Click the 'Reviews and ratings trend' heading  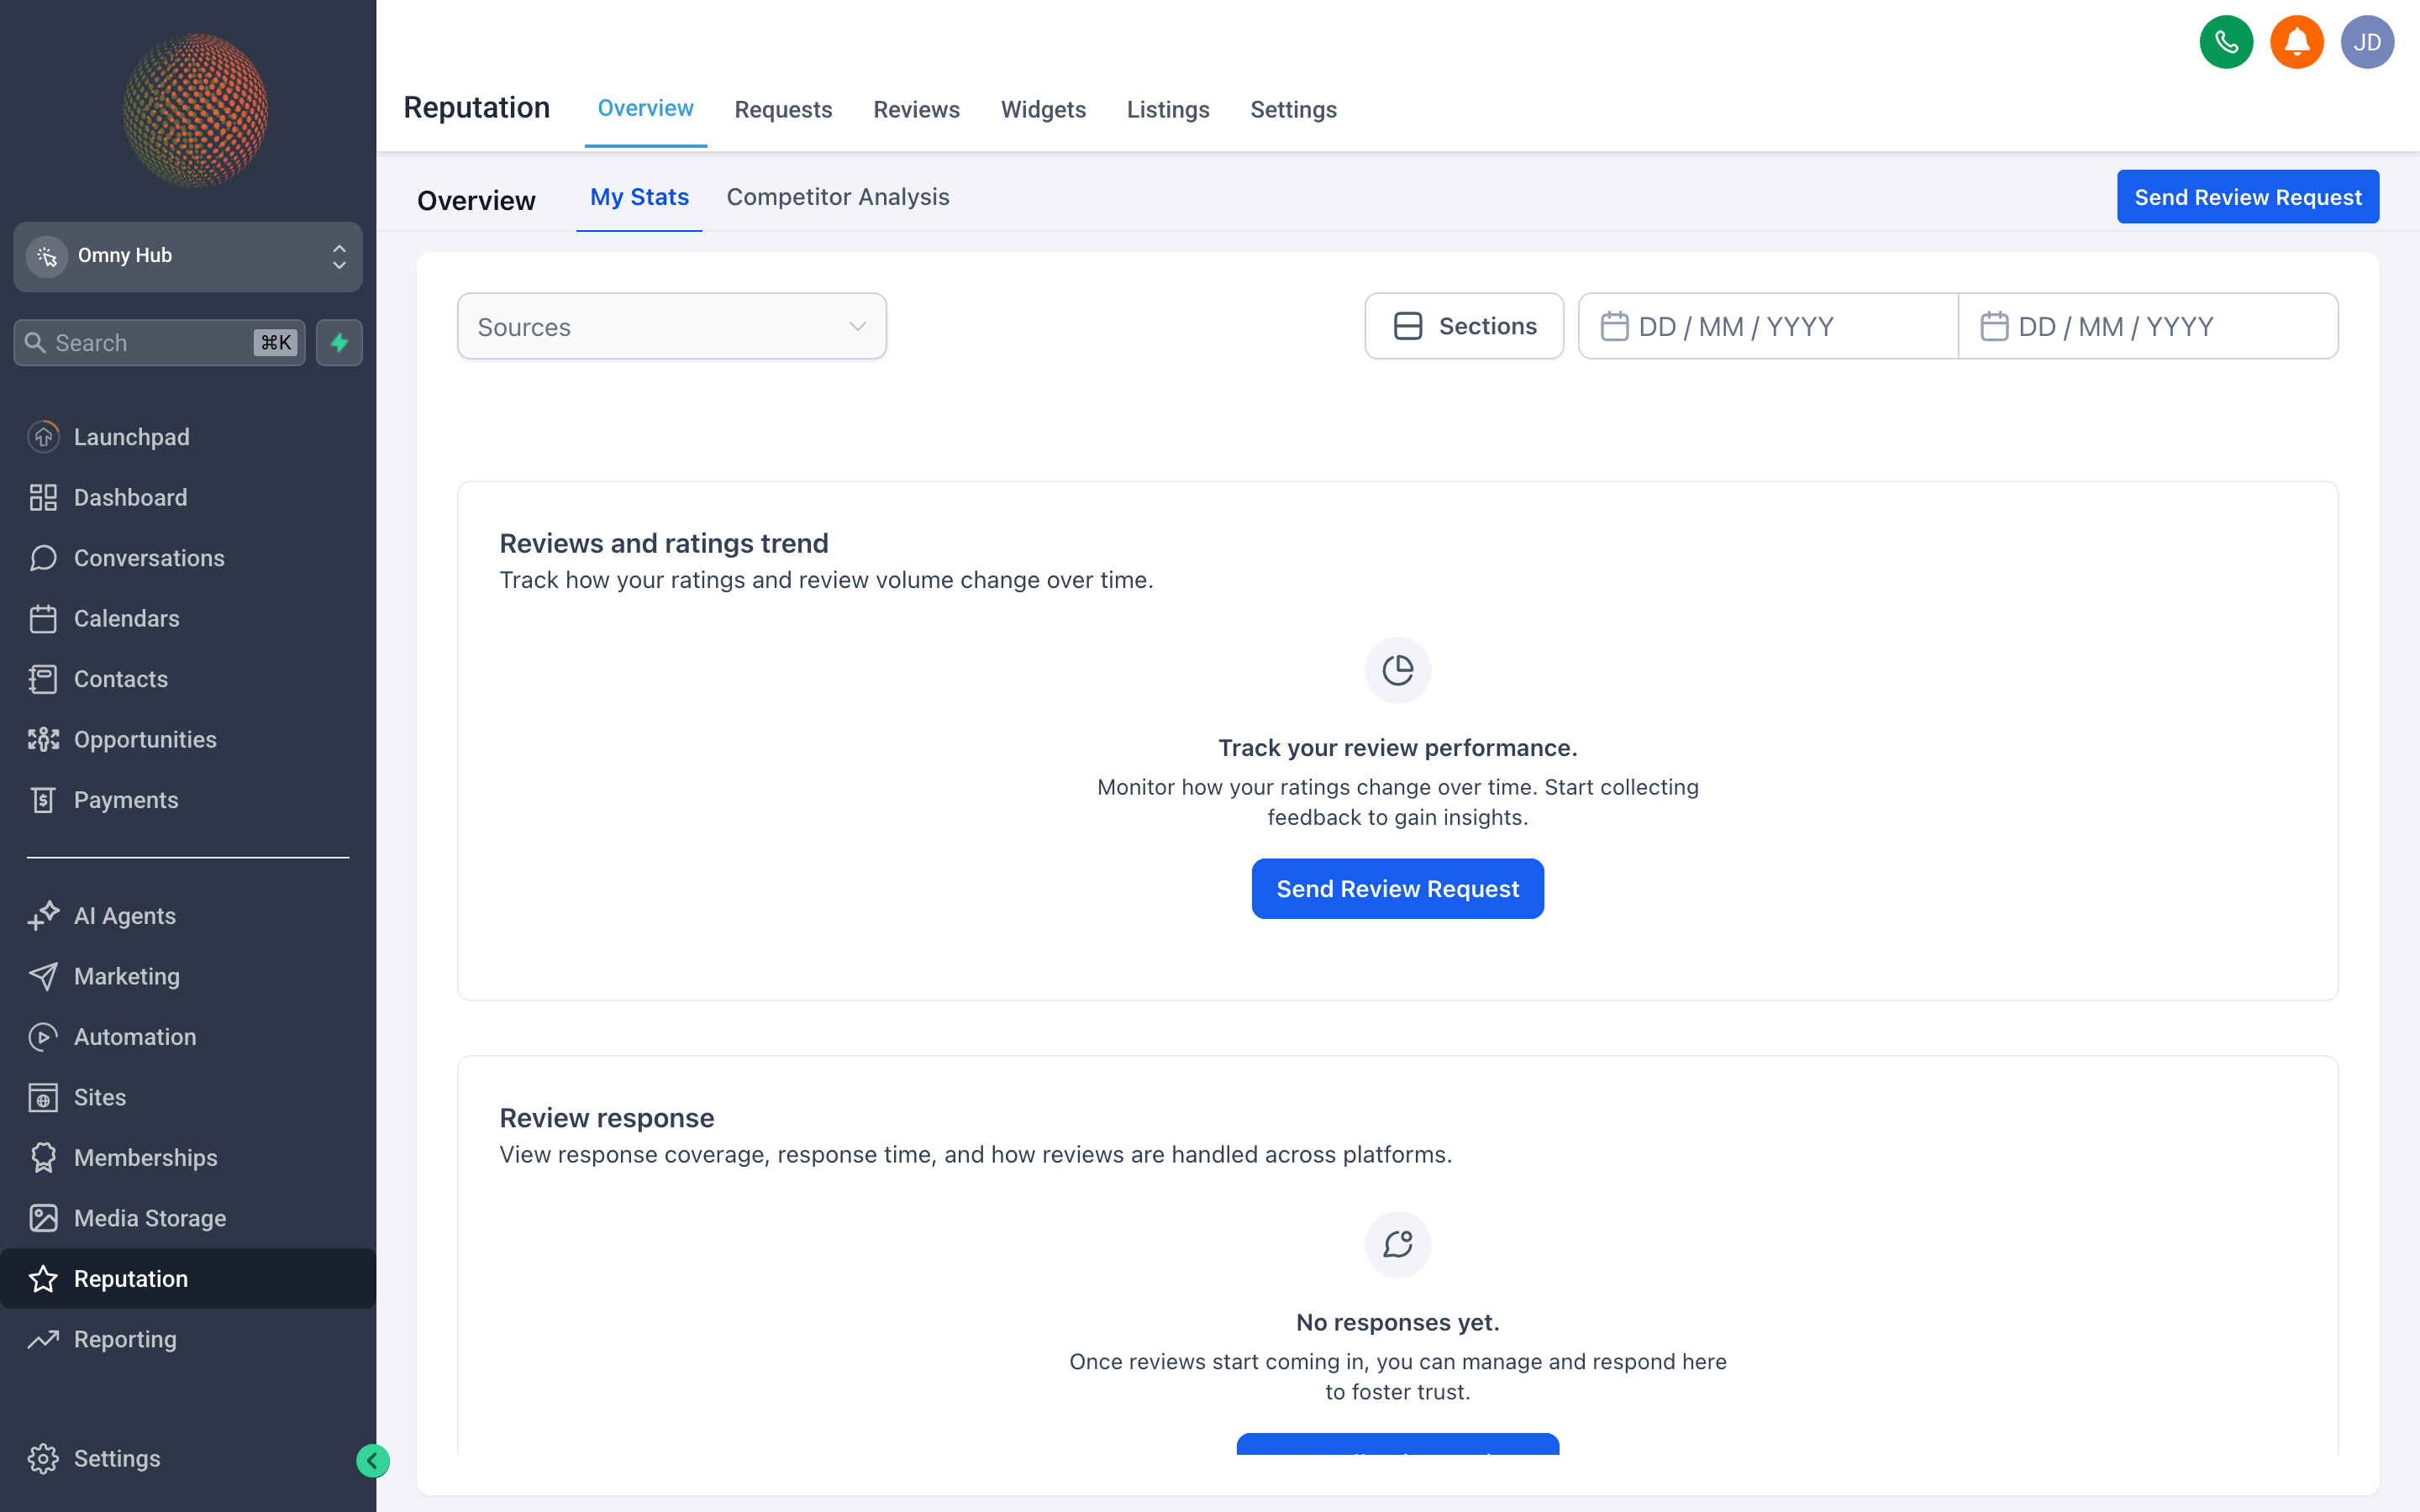click(663, 543)
